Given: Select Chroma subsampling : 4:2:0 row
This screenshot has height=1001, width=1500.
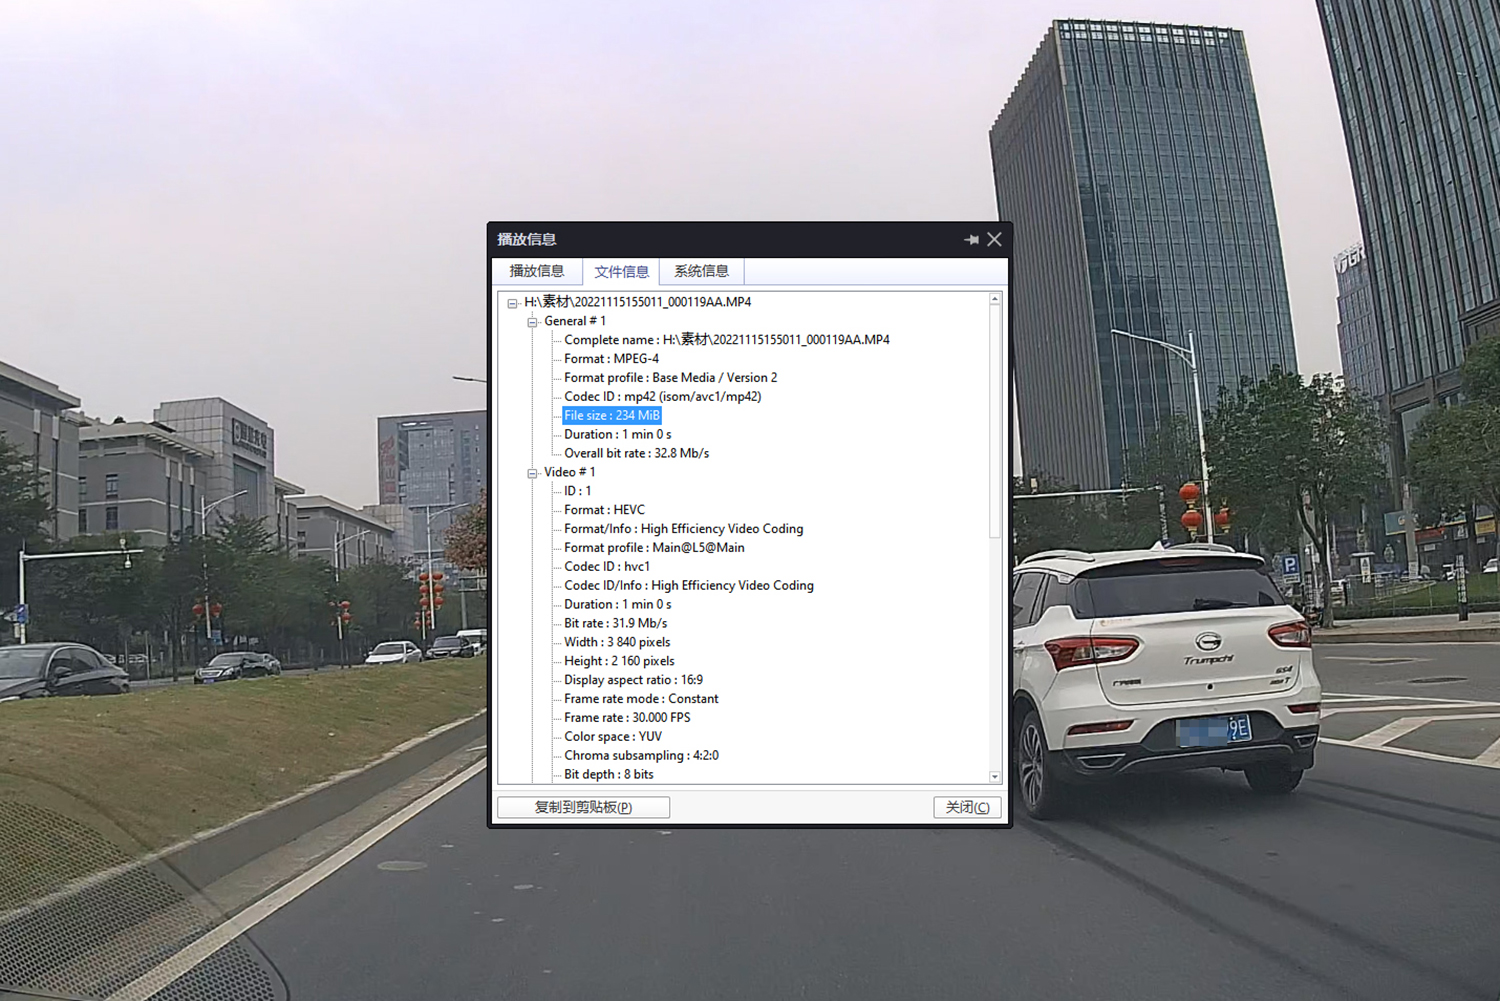Looking at the screenshot, I should pyautogui.click(x=641, y=756).
